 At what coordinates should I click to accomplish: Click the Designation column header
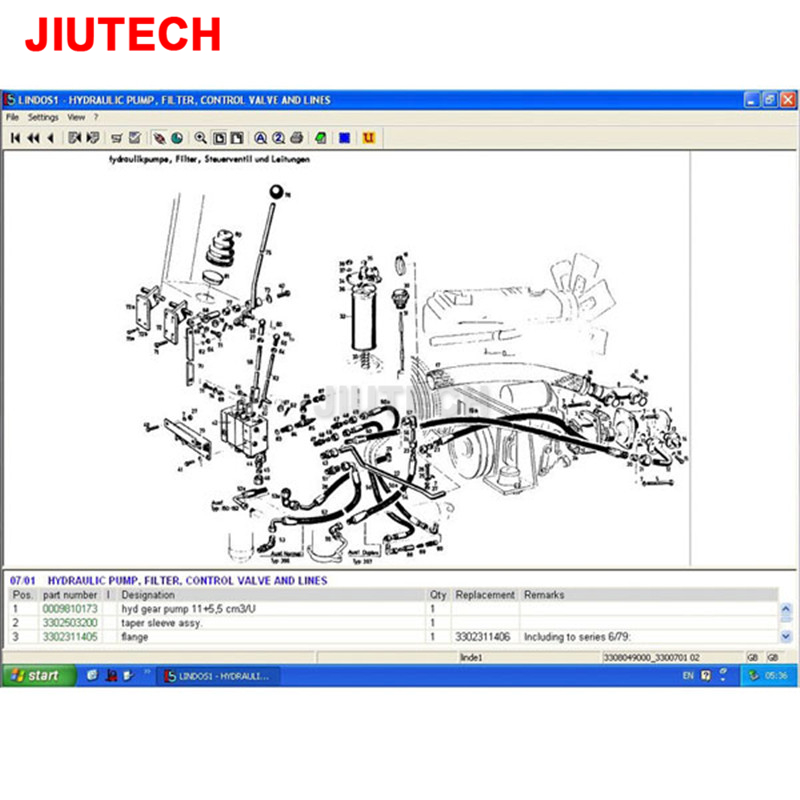pos(148,595)
